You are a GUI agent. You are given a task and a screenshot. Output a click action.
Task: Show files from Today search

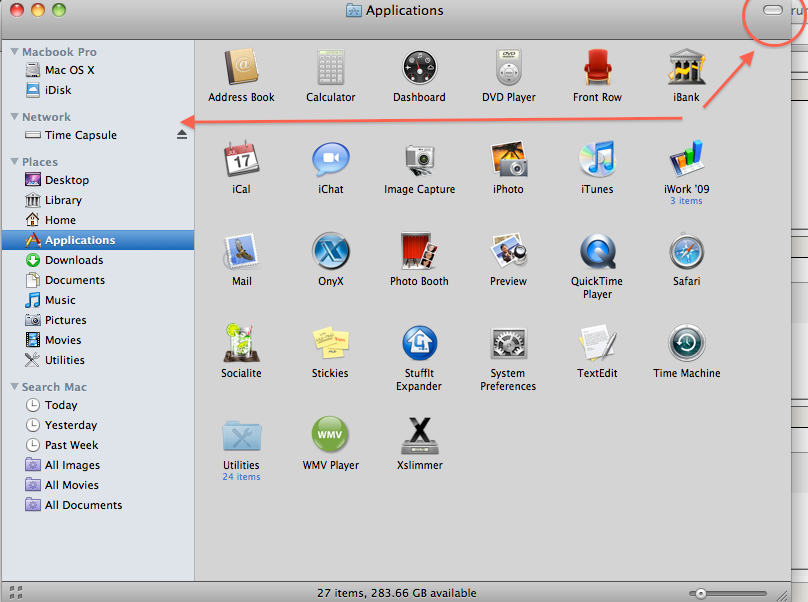[98, 405]
